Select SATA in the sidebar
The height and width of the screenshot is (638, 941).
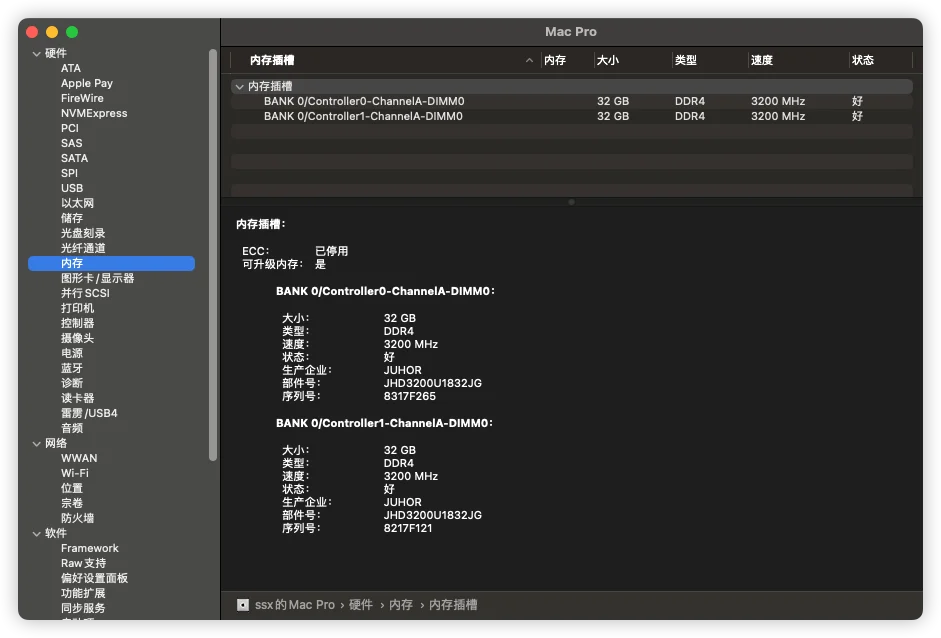[x=74, y=158]
